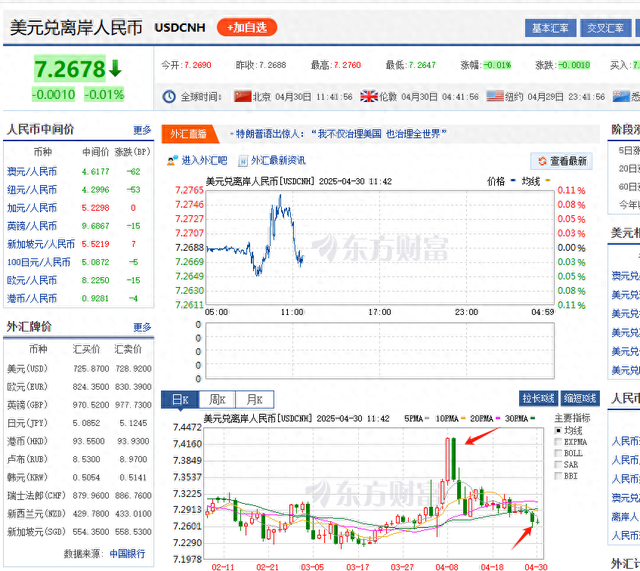640x571 pixels.
Task: Click the 昨收 7.2688 value
Action: 273,65
